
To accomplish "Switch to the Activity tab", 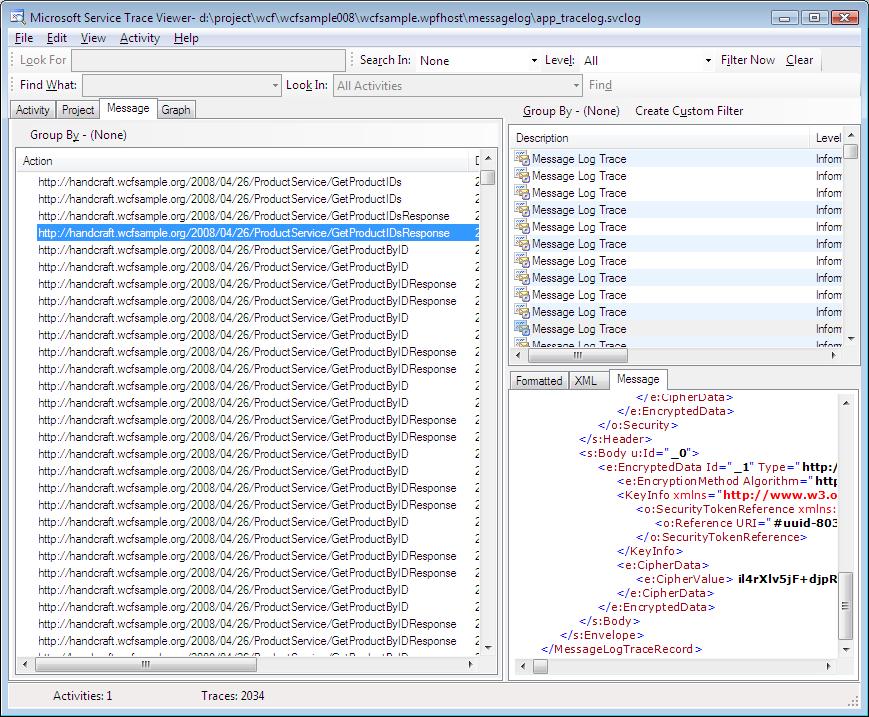I will click(x=33, y=110).
